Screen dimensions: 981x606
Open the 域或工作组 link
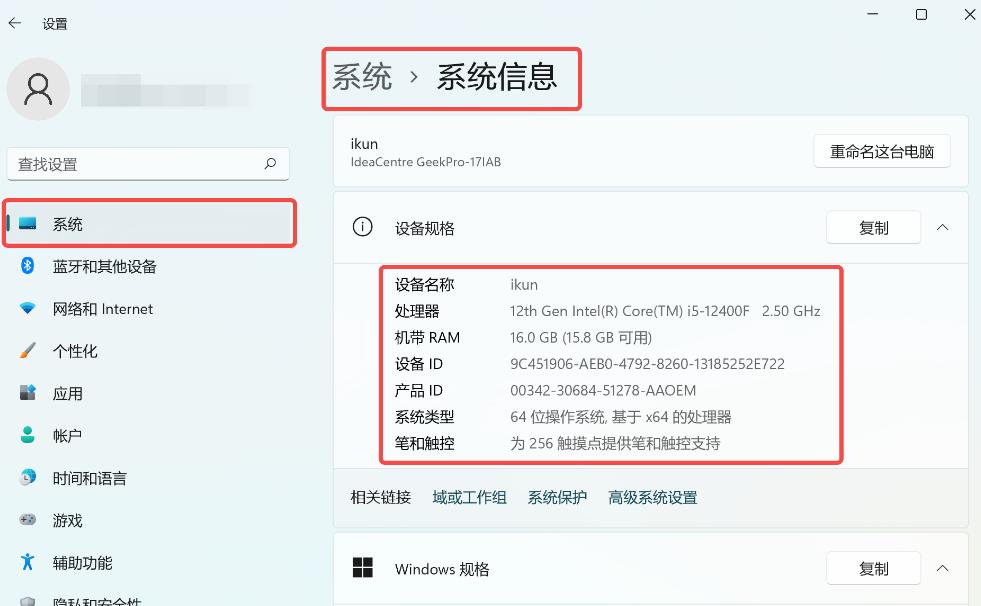pos(469,497)
